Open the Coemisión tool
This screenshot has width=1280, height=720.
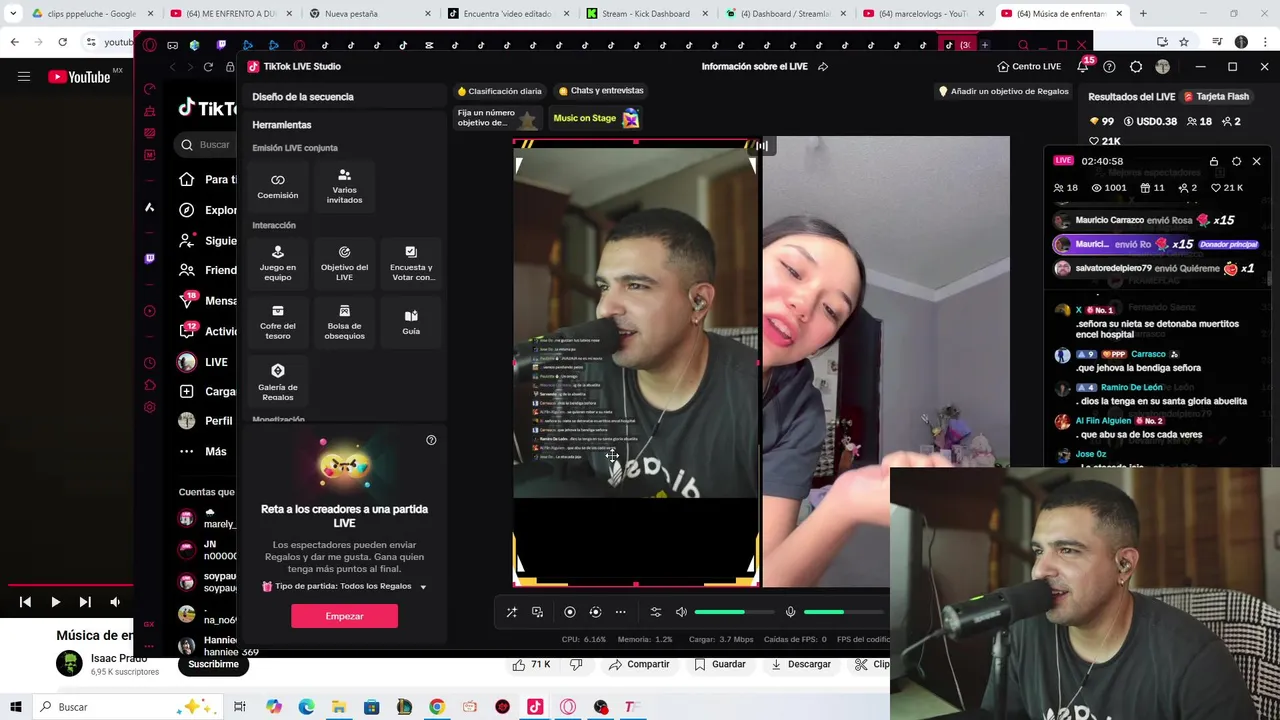(x=278, y=186)
